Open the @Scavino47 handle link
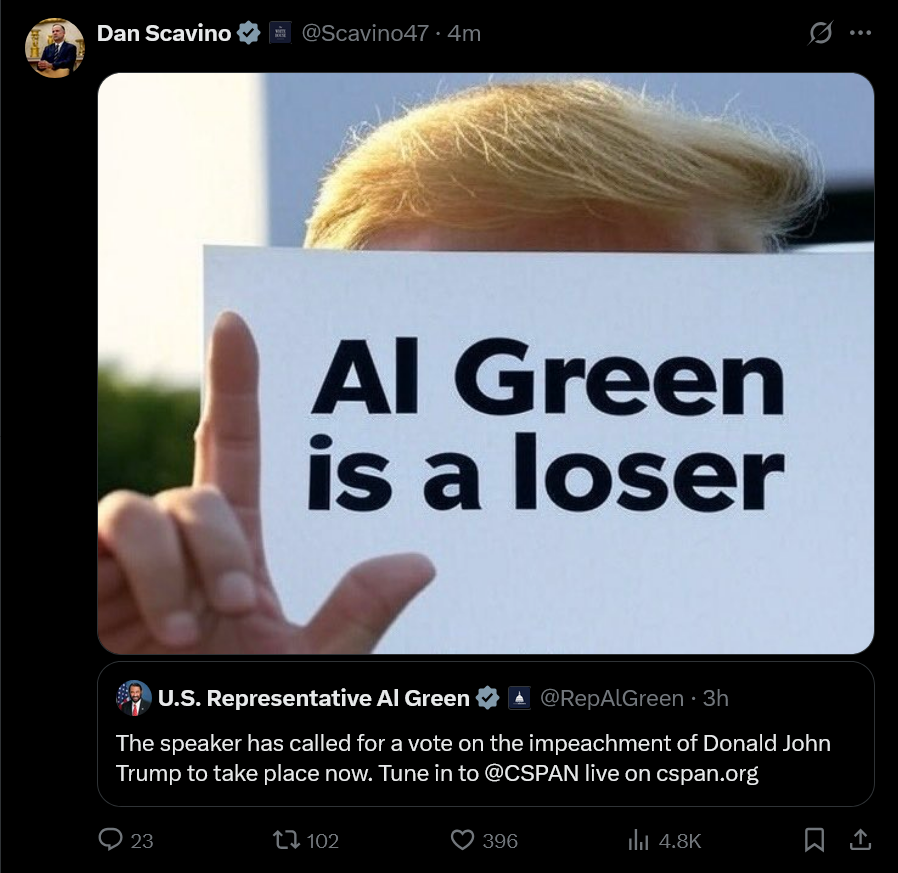The height and width of the screenshot is (873, 898). (365, 33)
